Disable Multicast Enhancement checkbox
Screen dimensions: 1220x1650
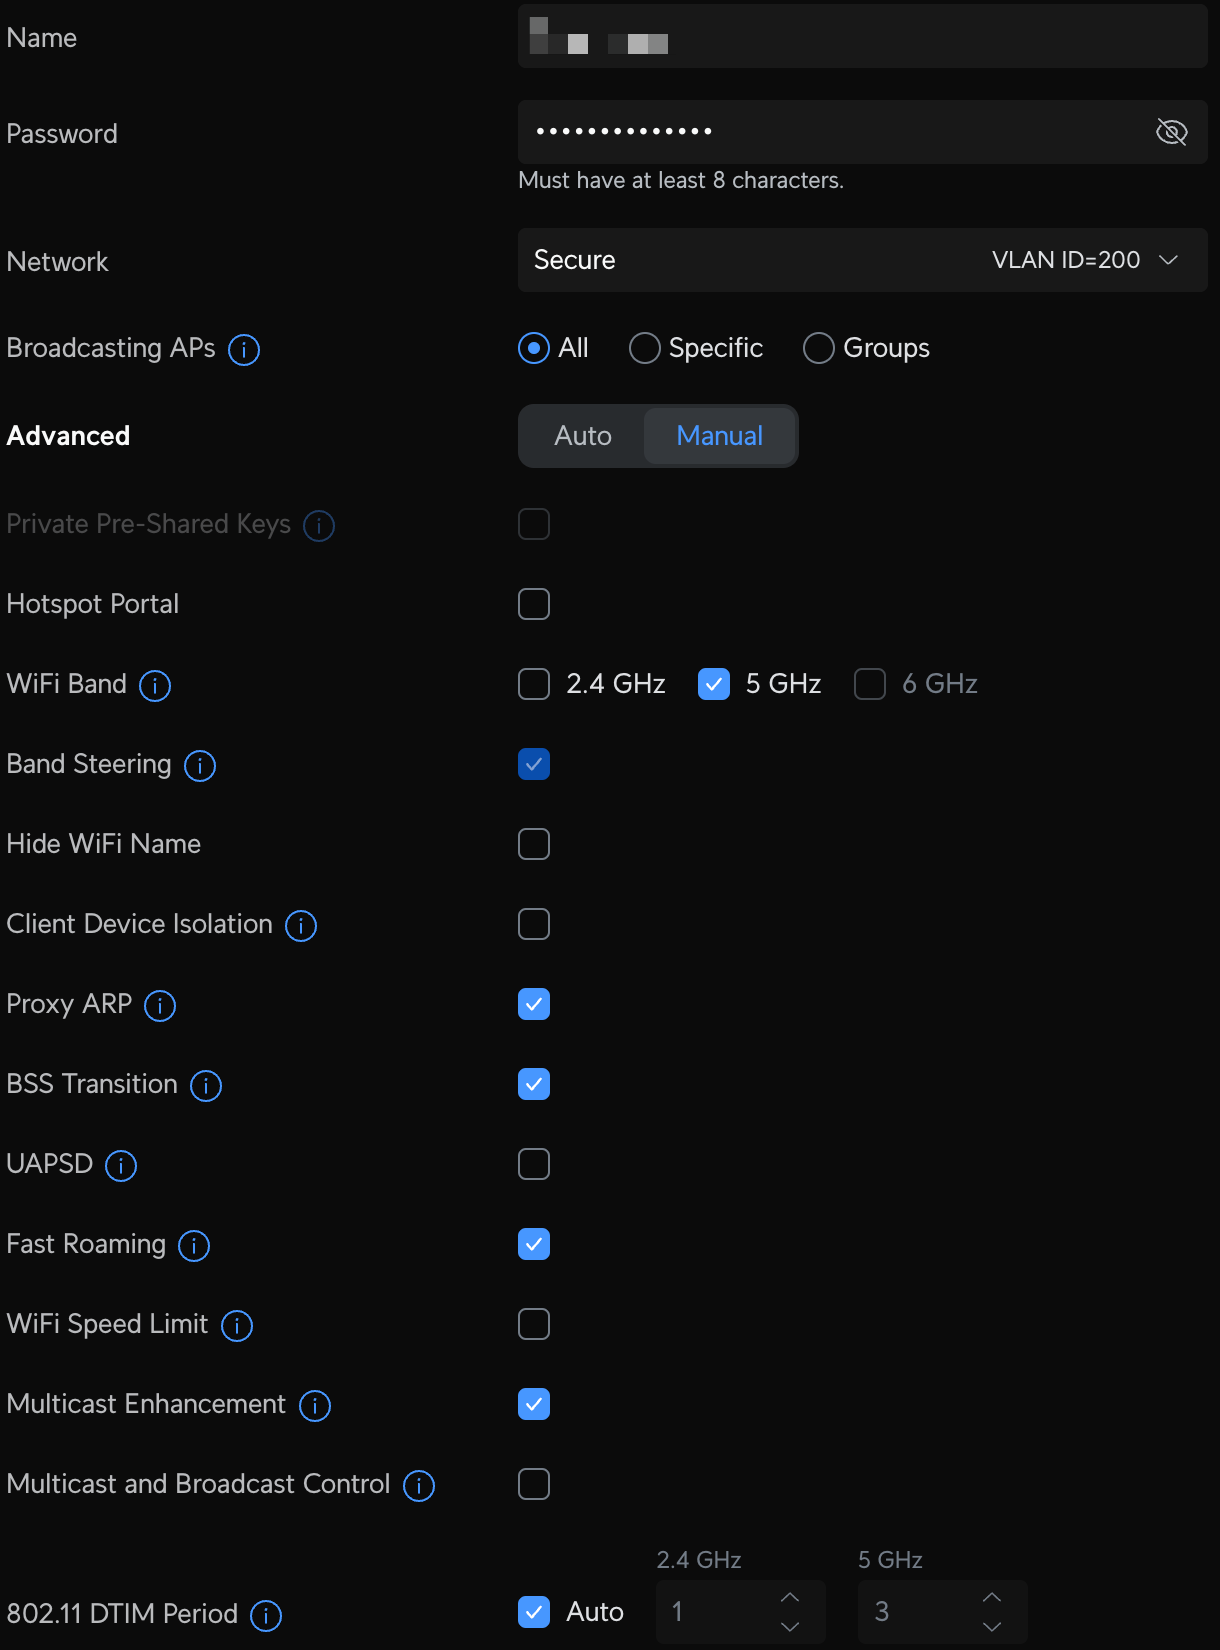pyautogui.click(x=534, y=1404)
